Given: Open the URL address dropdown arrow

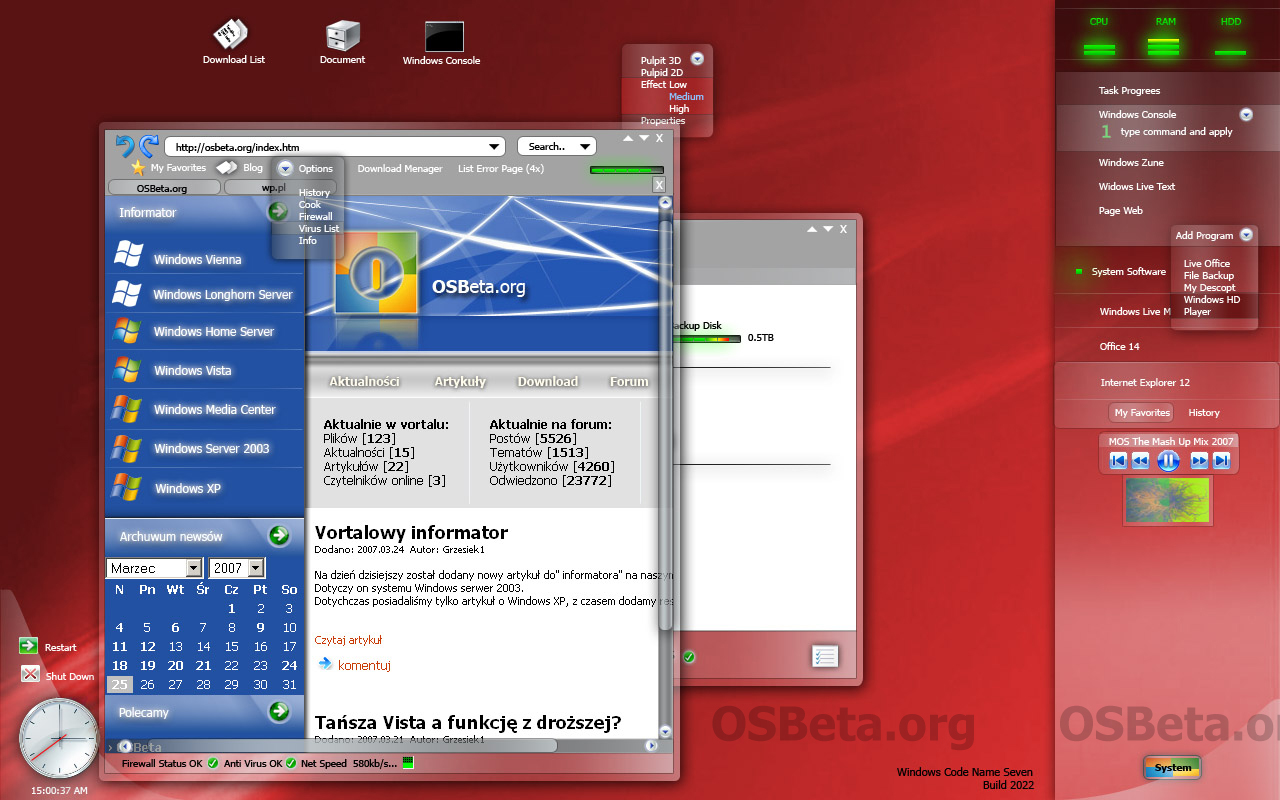Looking at the screenshot, I should click(494, 147).
